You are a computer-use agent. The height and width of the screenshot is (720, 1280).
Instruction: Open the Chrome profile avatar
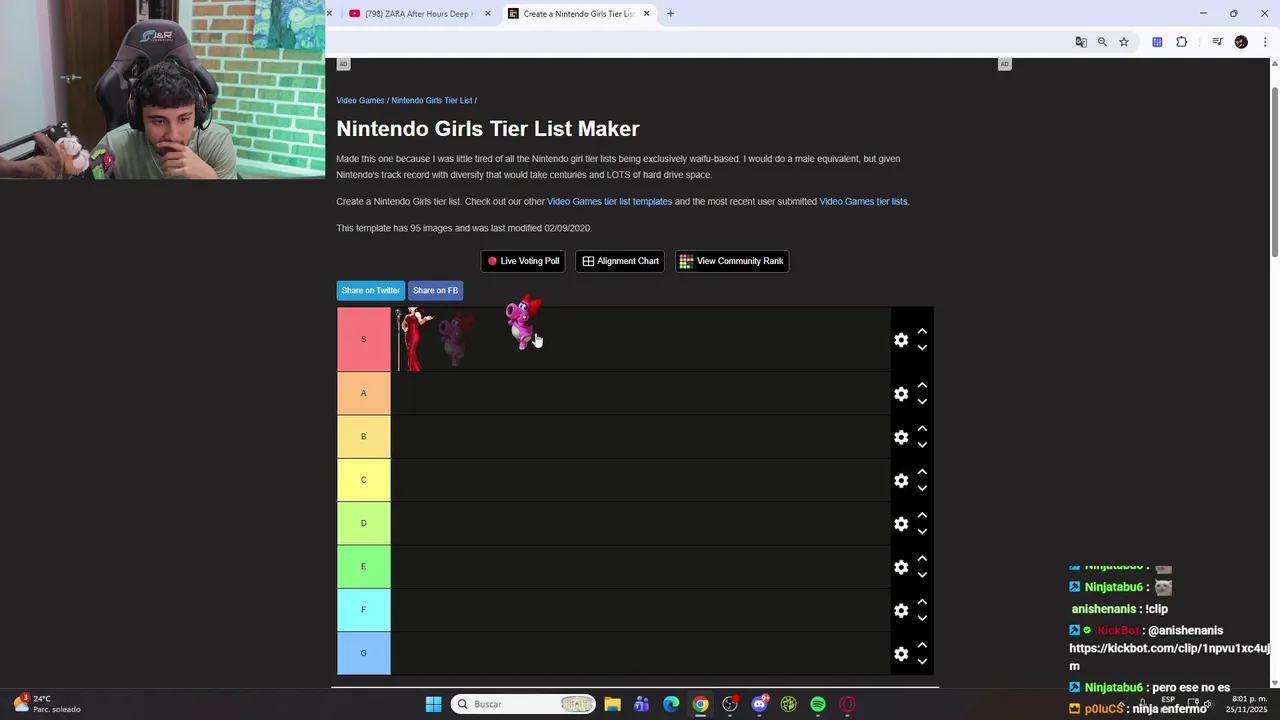1241,42
